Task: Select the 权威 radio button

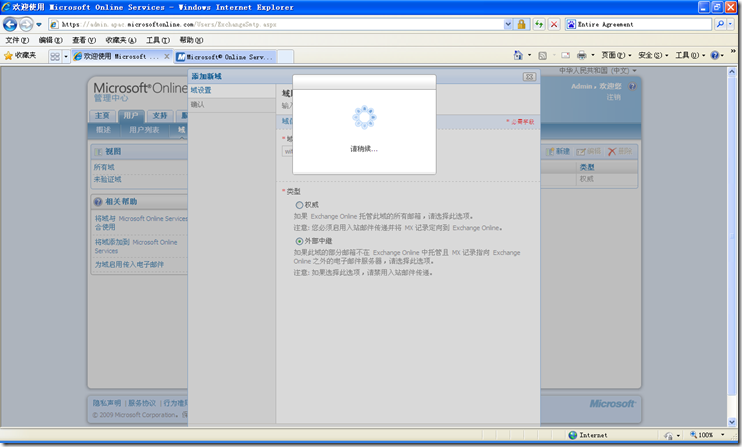Action: point(299,205)
